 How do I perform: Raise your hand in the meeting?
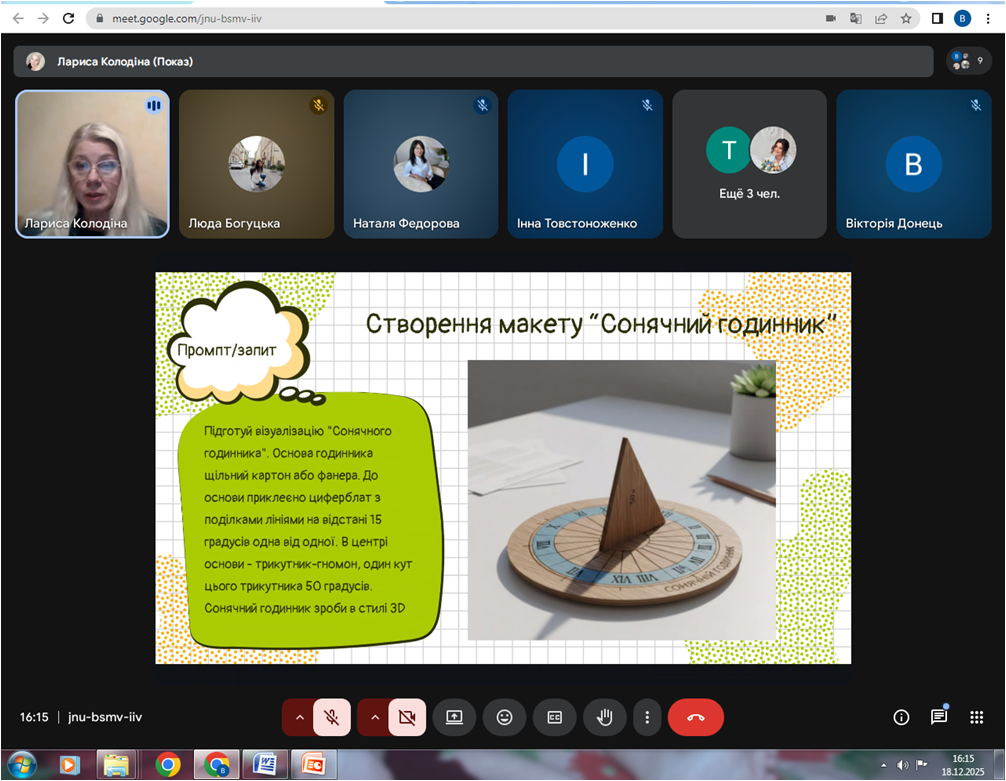point(604,717)
